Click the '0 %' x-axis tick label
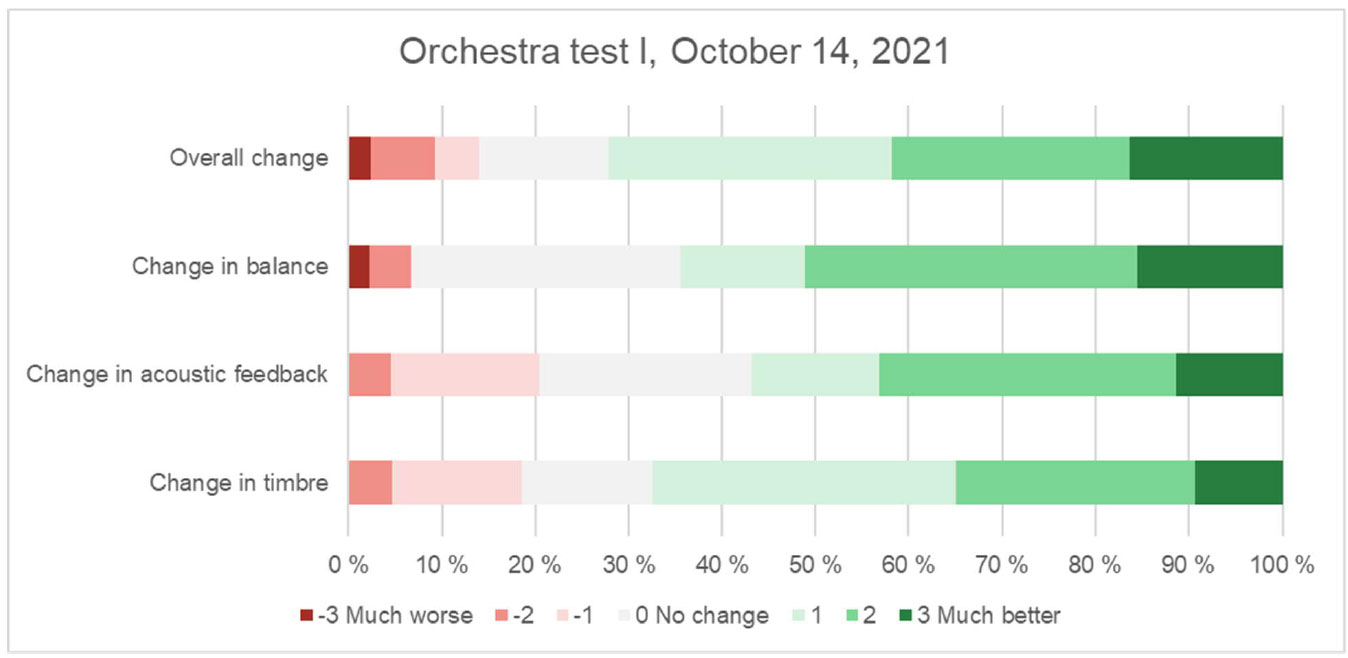 click(348, 564)
